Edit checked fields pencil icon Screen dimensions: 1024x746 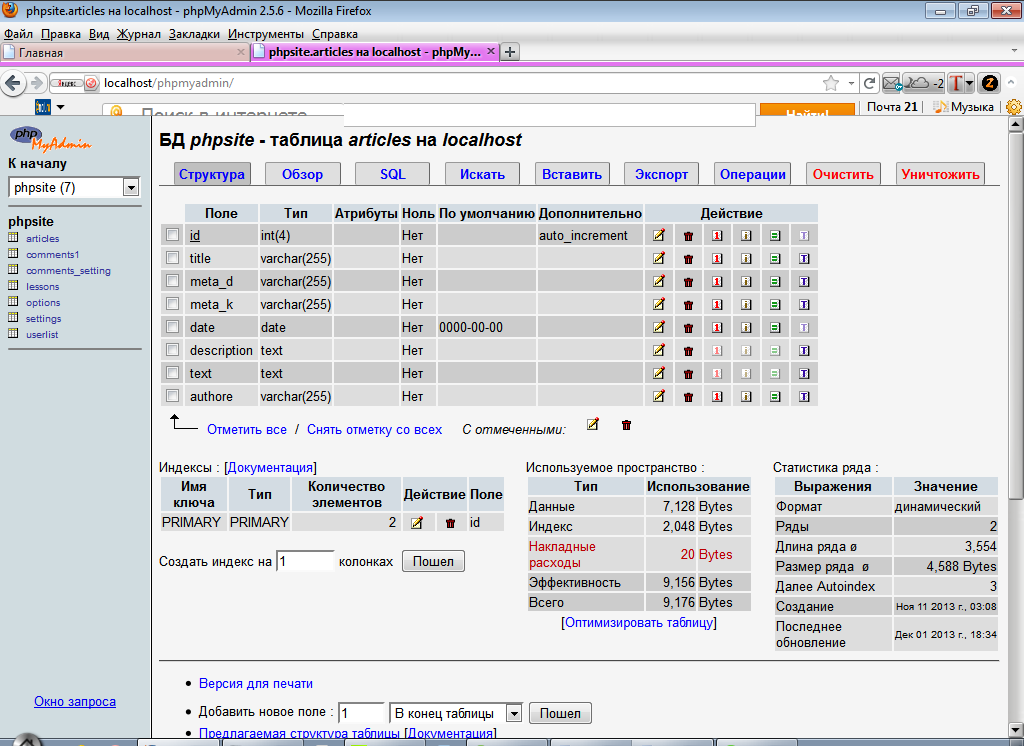click(x=592, y=424)
